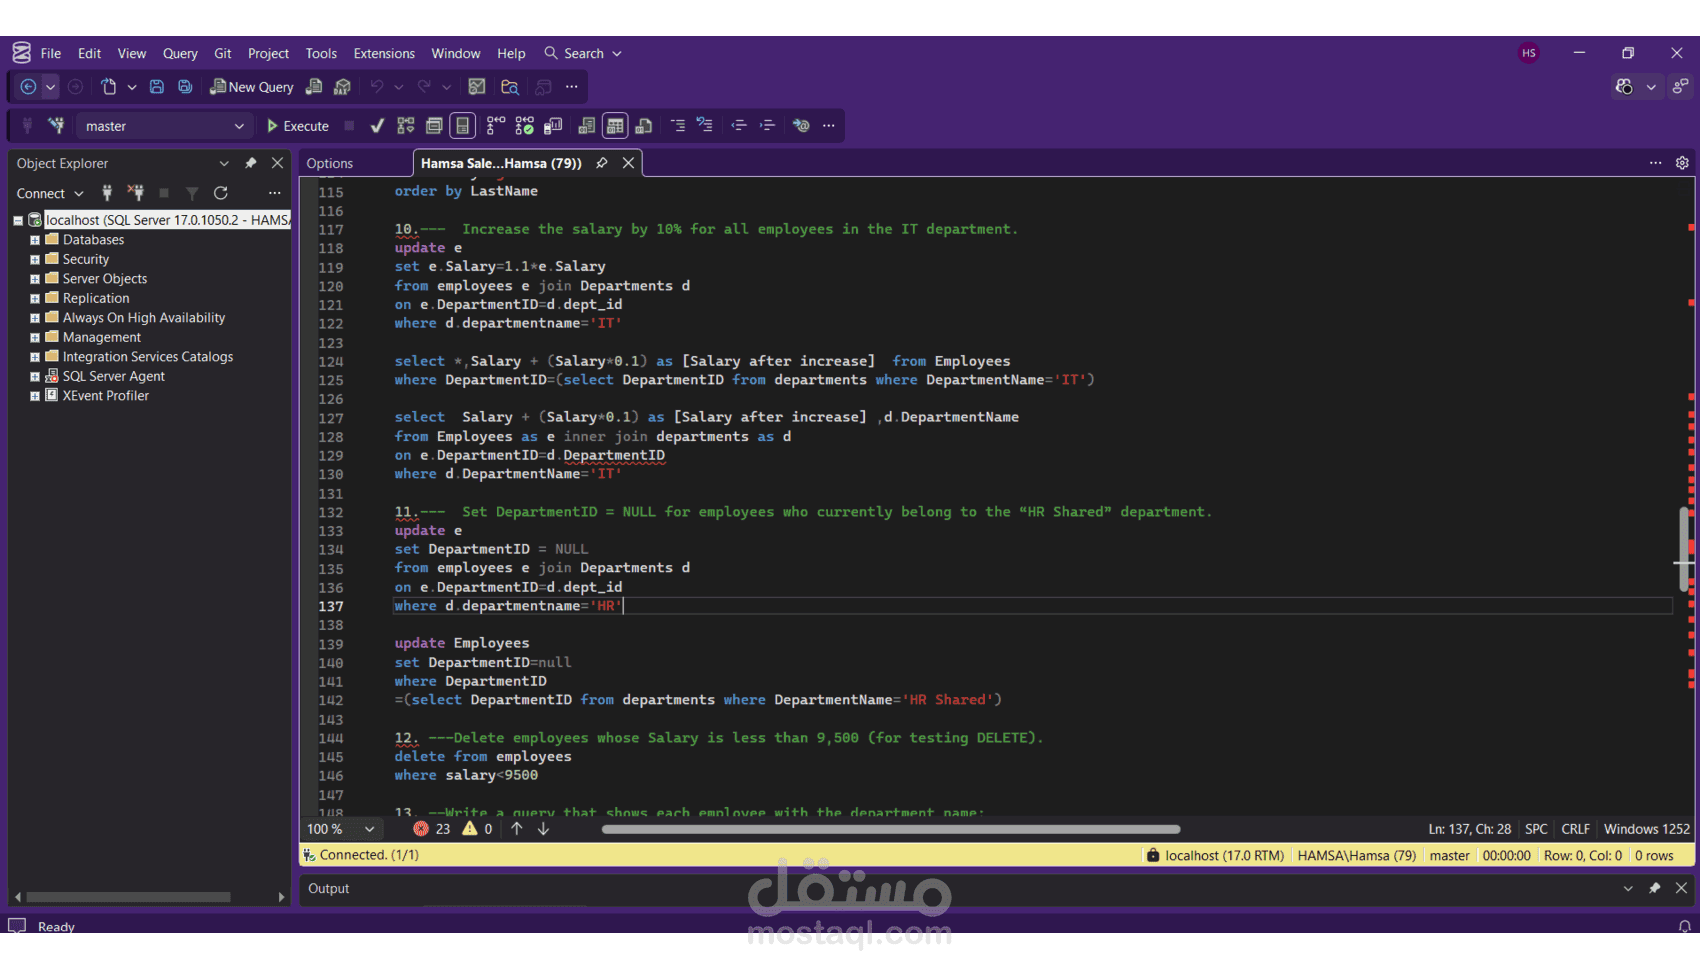1700x970 pixels.
Task: Click the Save icon in the toolbar
Action: (157, 87)
